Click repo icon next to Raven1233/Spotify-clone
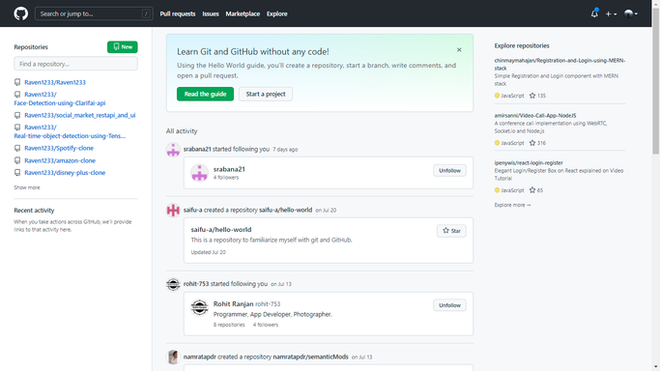Viewport: 660px width, 371px height. pyautogui.click(x=17, y=148)
